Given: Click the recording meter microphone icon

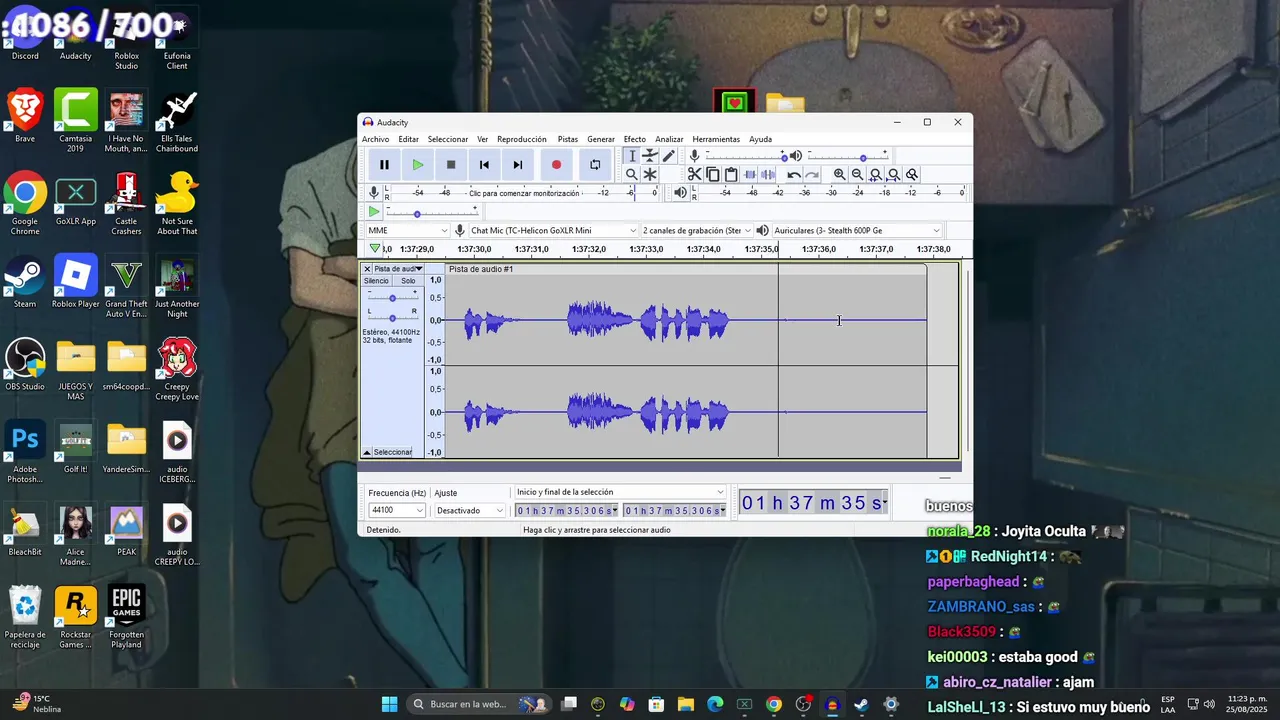Looking at the screenshot, I should coord(374,192).
